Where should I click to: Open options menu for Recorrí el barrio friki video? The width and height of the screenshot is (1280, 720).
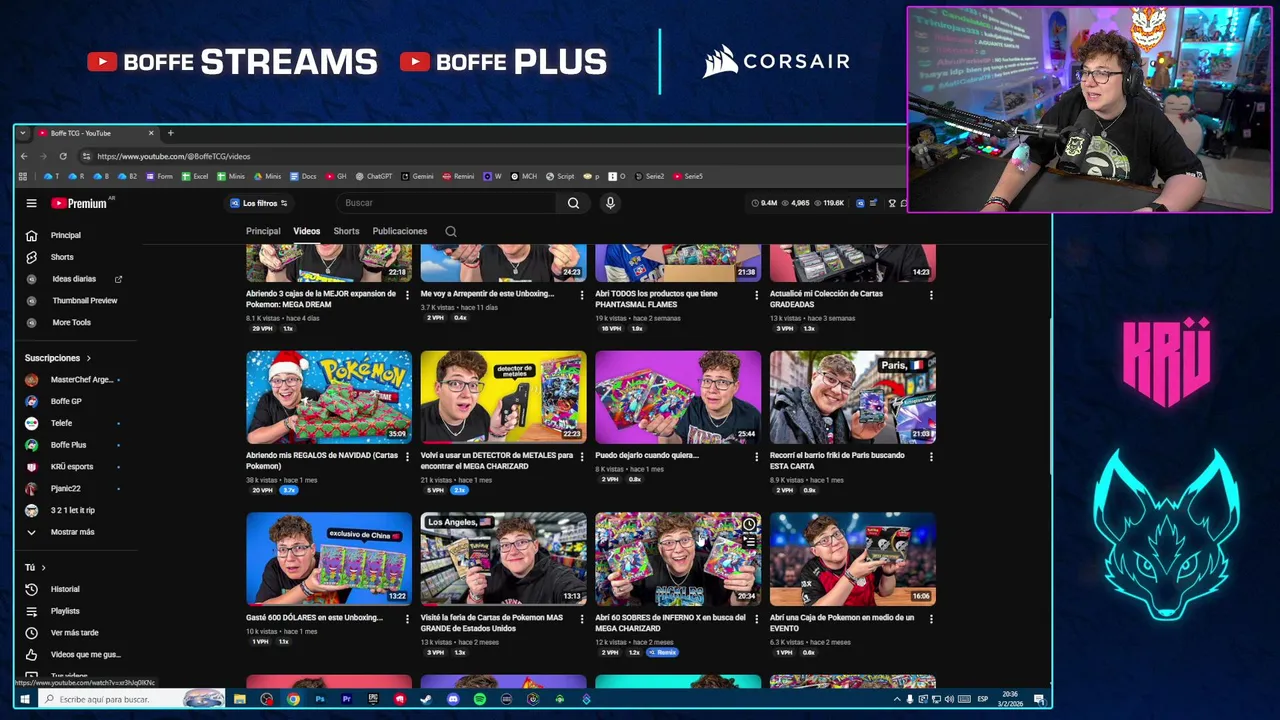[931, 457]
